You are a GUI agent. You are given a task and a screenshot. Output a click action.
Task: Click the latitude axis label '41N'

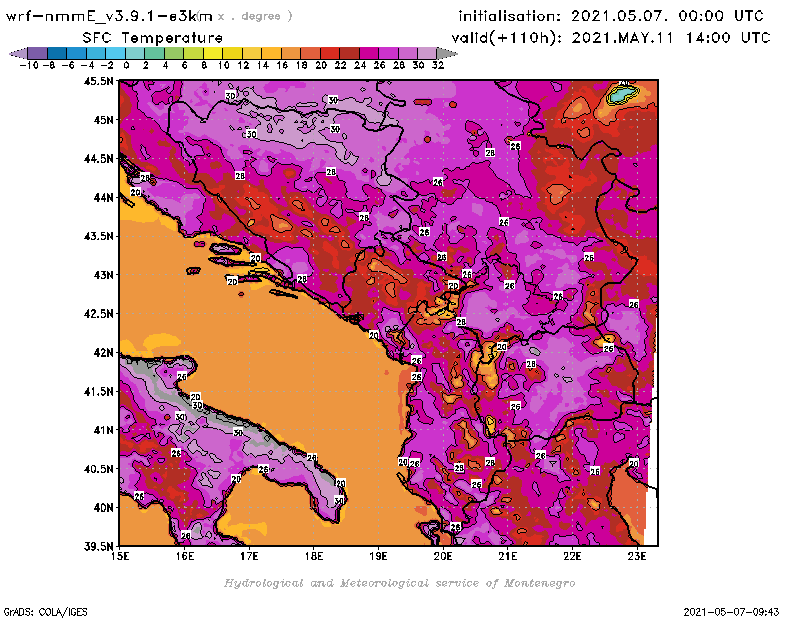click(103, 430)
